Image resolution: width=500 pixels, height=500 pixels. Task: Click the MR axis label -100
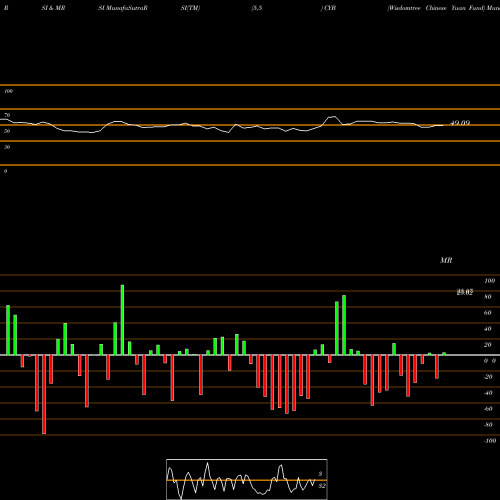point(489,441)
